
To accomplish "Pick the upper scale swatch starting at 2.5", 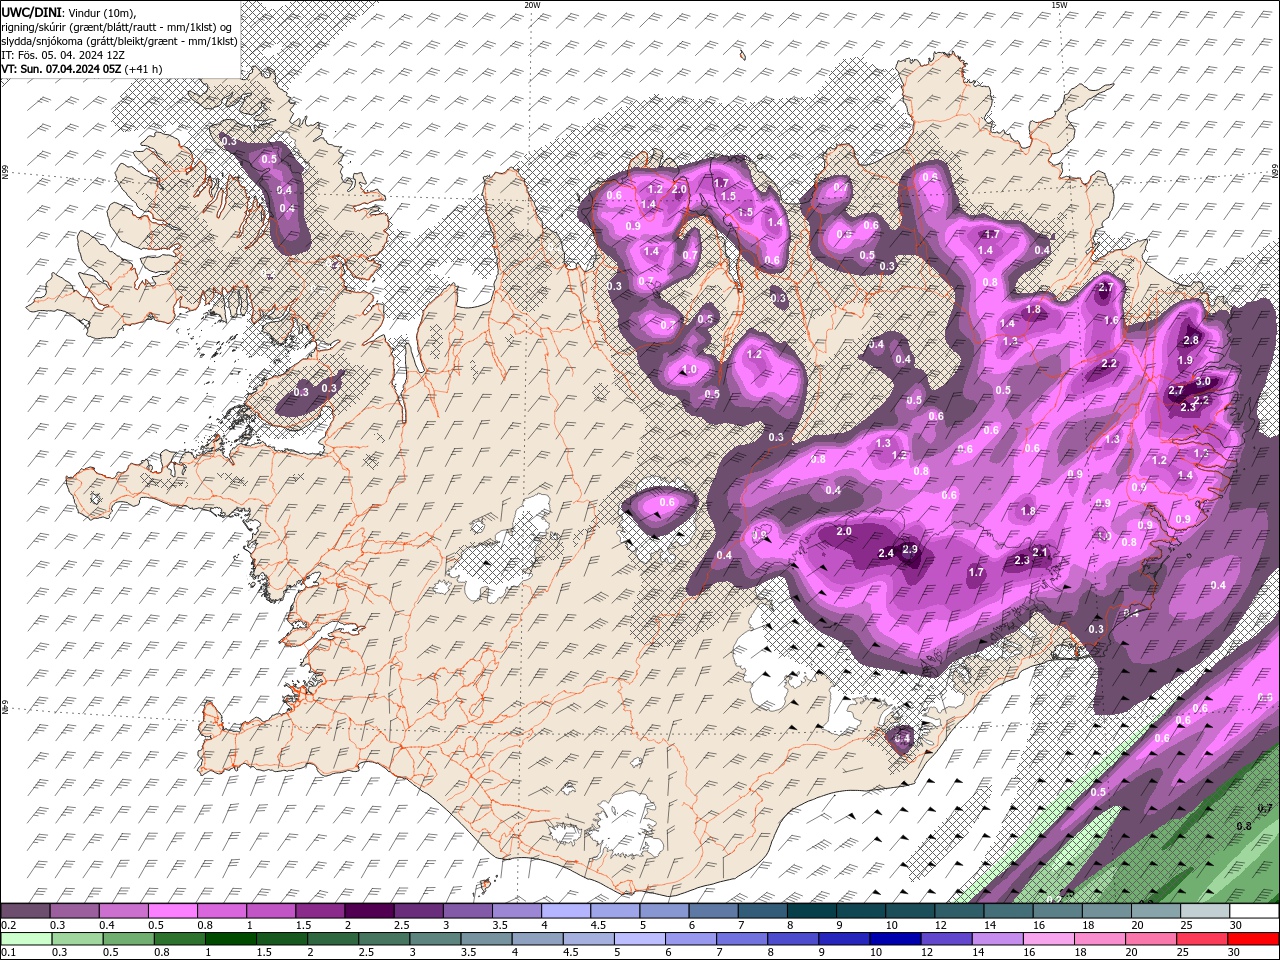I will [x=418, y=911].
